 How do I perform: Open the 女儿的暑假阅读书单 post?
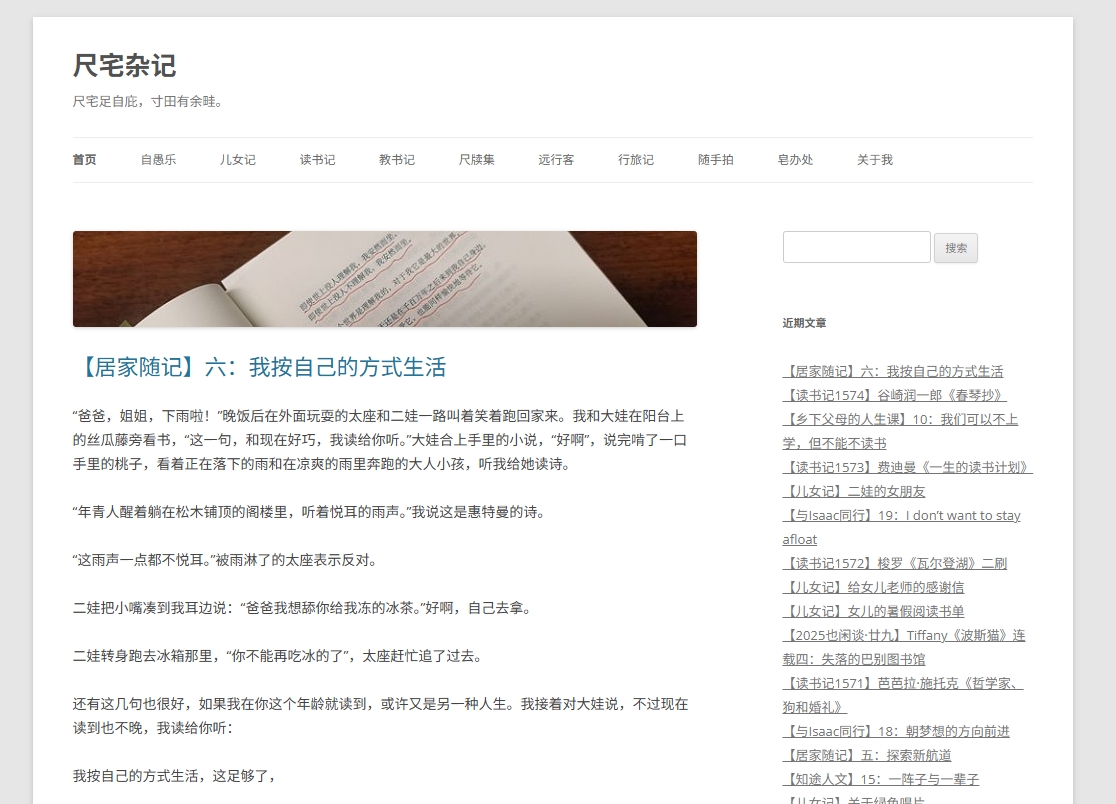coord(873,611)
